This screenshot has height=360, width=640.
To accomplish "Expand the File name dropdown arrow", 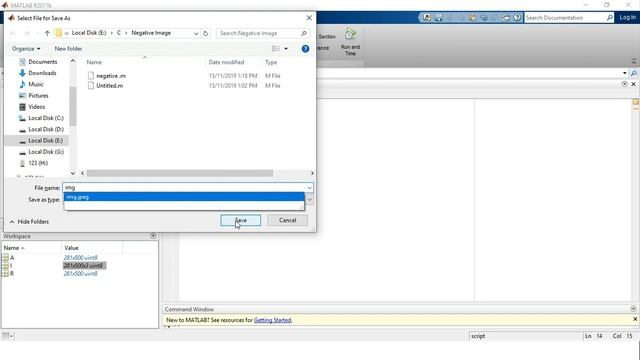I will [309, 188].
